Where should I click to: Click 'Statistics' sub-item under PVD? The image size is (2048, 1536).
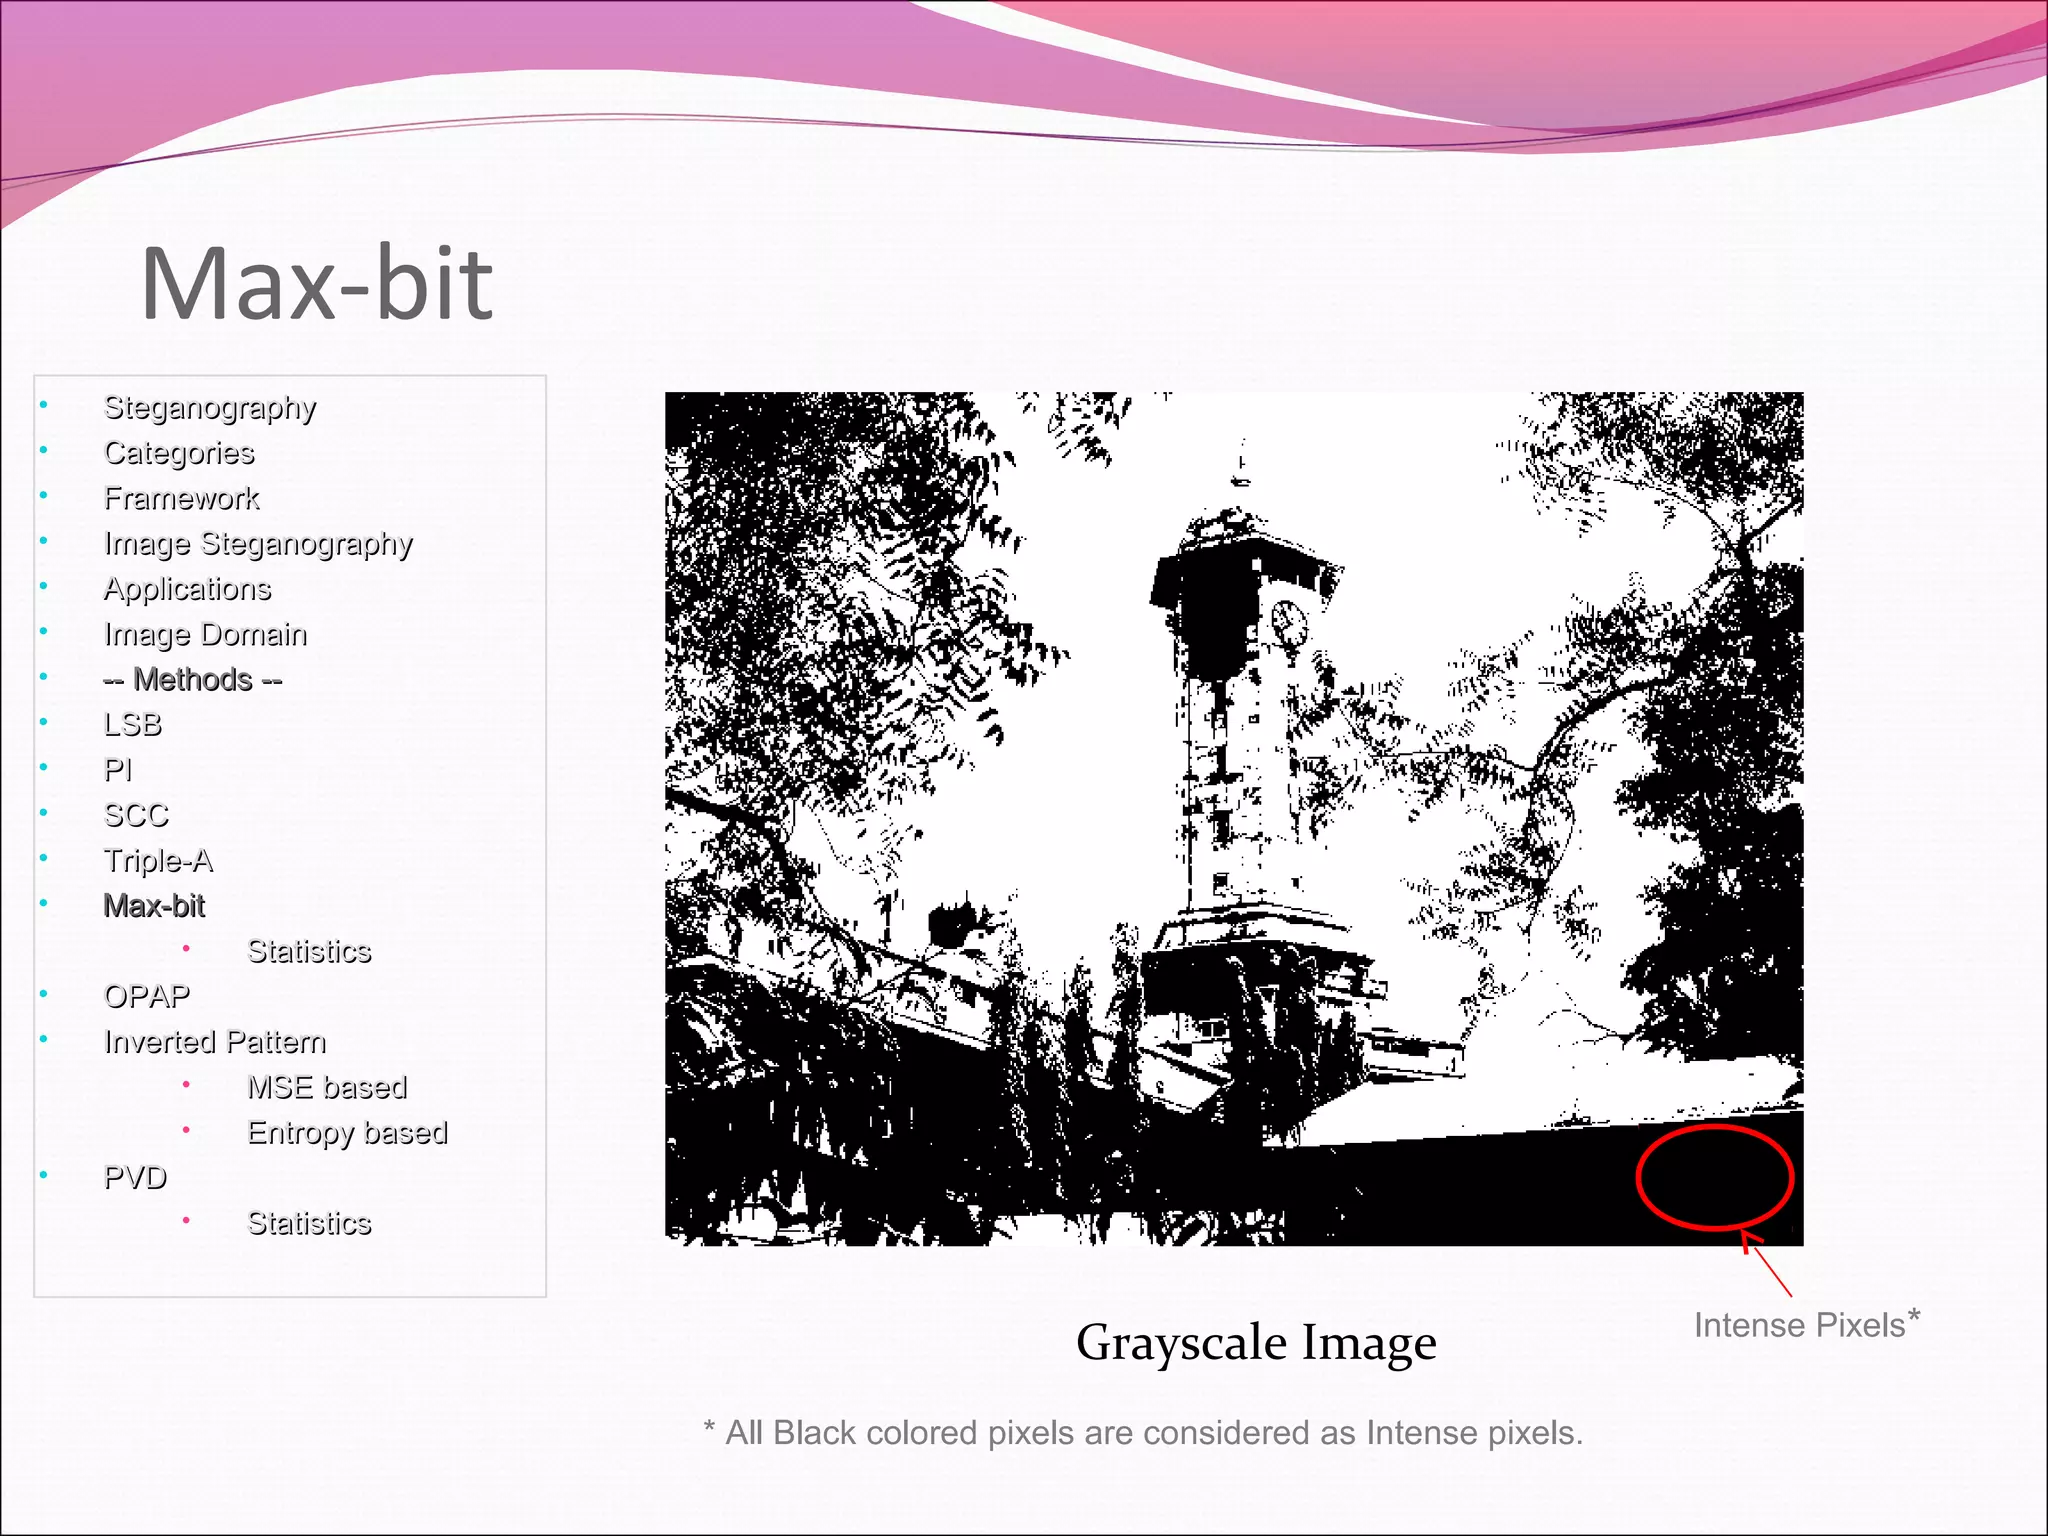coord(310,1223)
